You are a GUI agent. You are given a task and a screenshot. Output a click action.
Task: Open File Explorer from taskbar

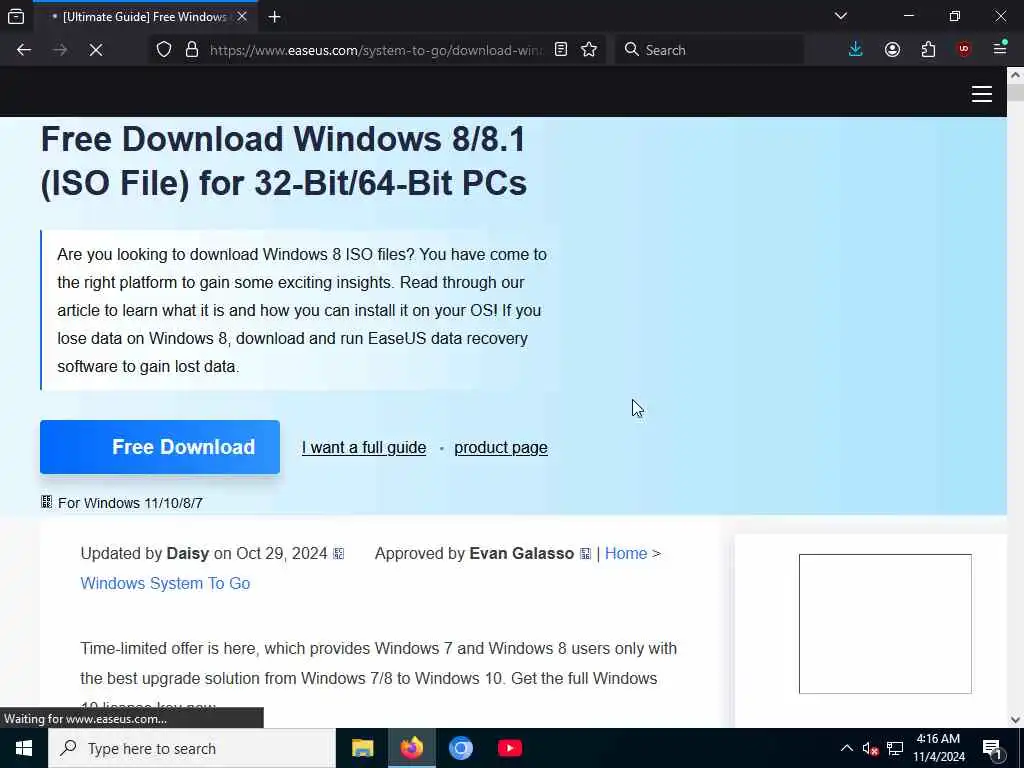click(x=362, y=748)
